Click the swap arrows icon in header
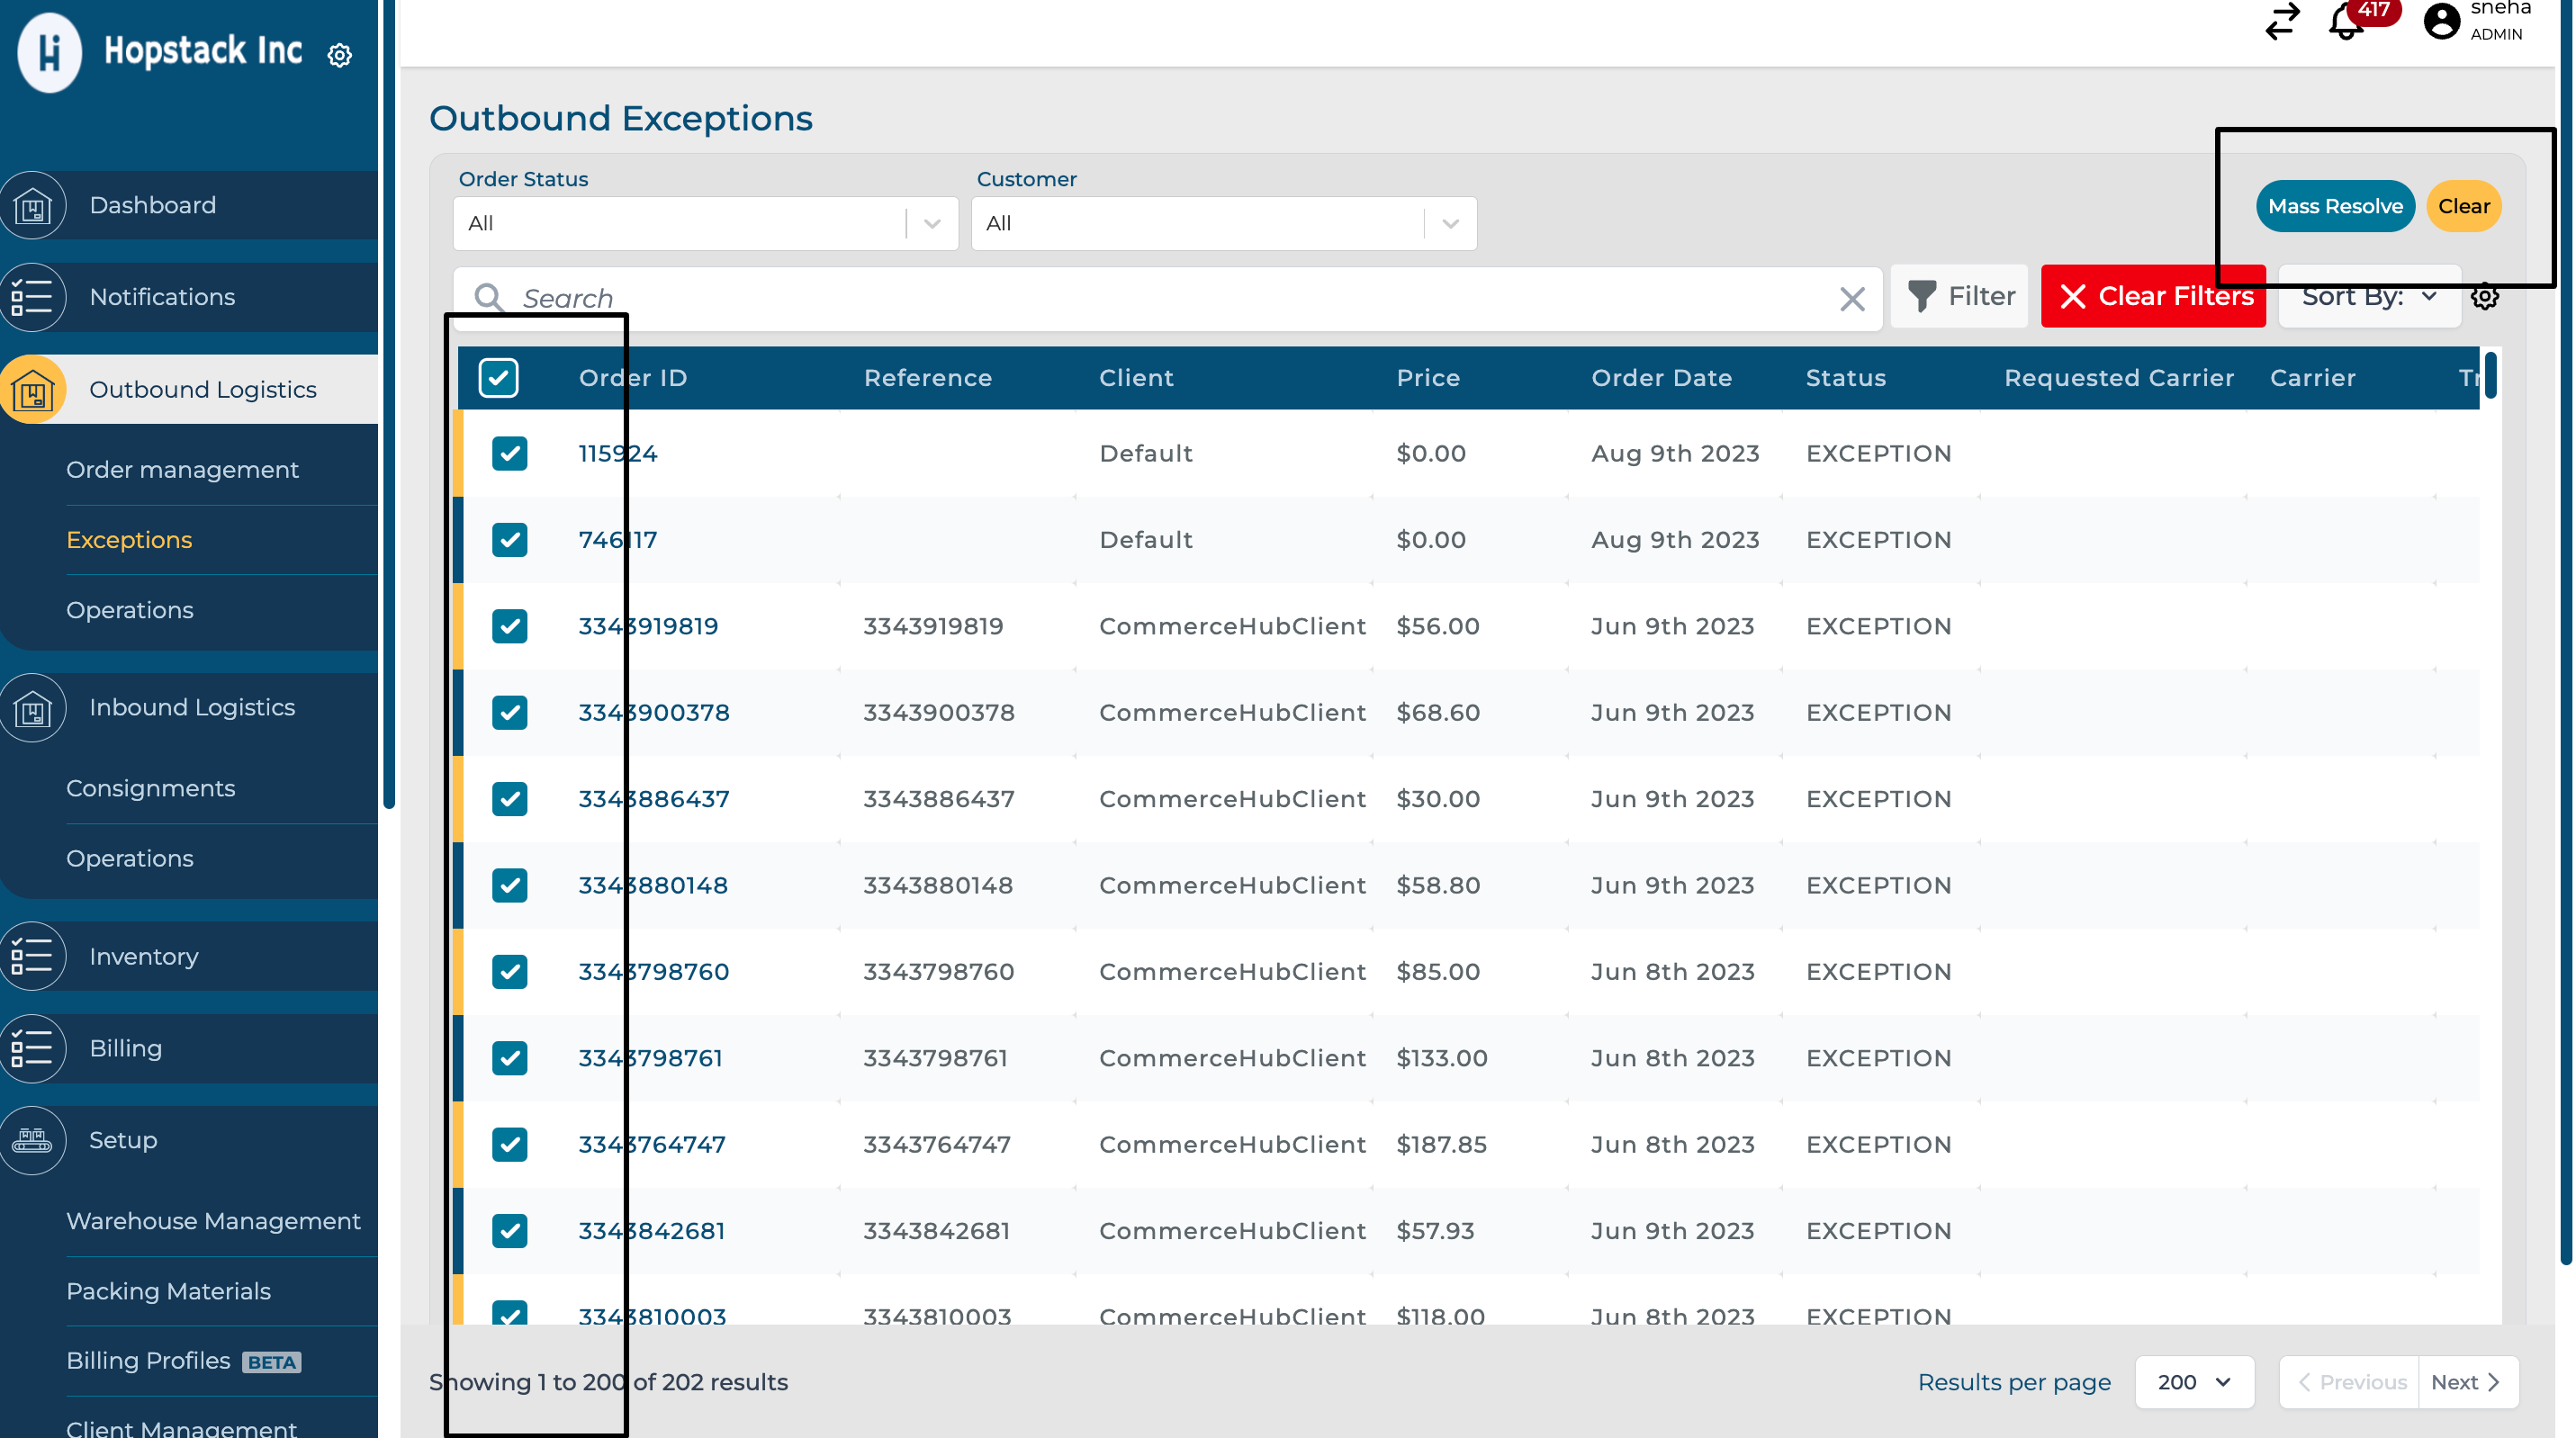The image size is (2576, 1438). tap(2282, 21)
